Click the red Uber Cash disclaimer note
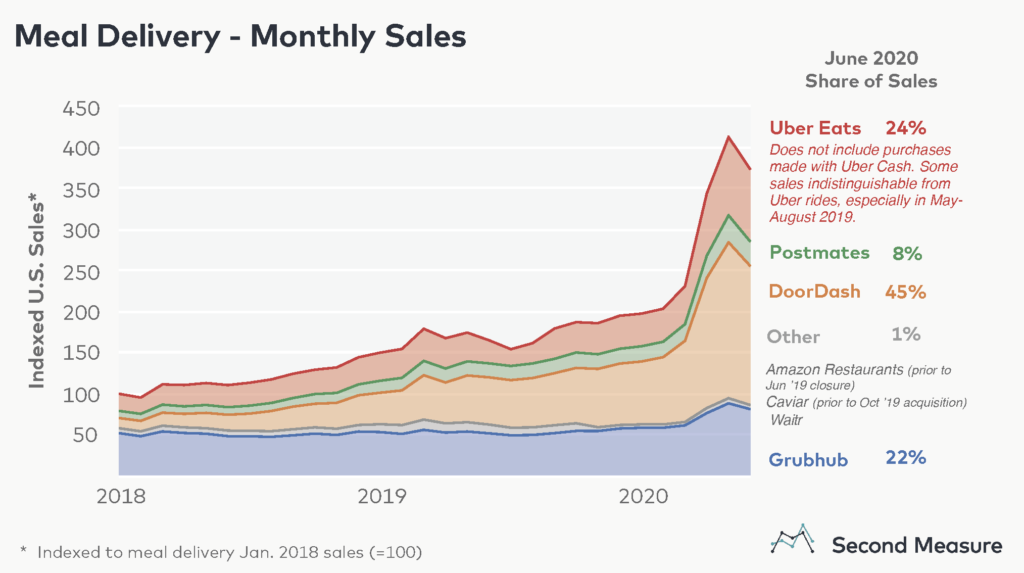The image size is (1024, 573). tap(866, 183)
